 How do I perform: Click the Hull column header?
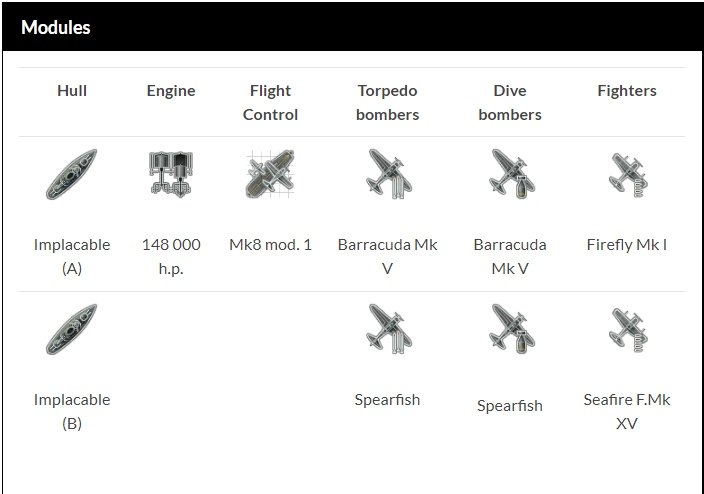72,91
